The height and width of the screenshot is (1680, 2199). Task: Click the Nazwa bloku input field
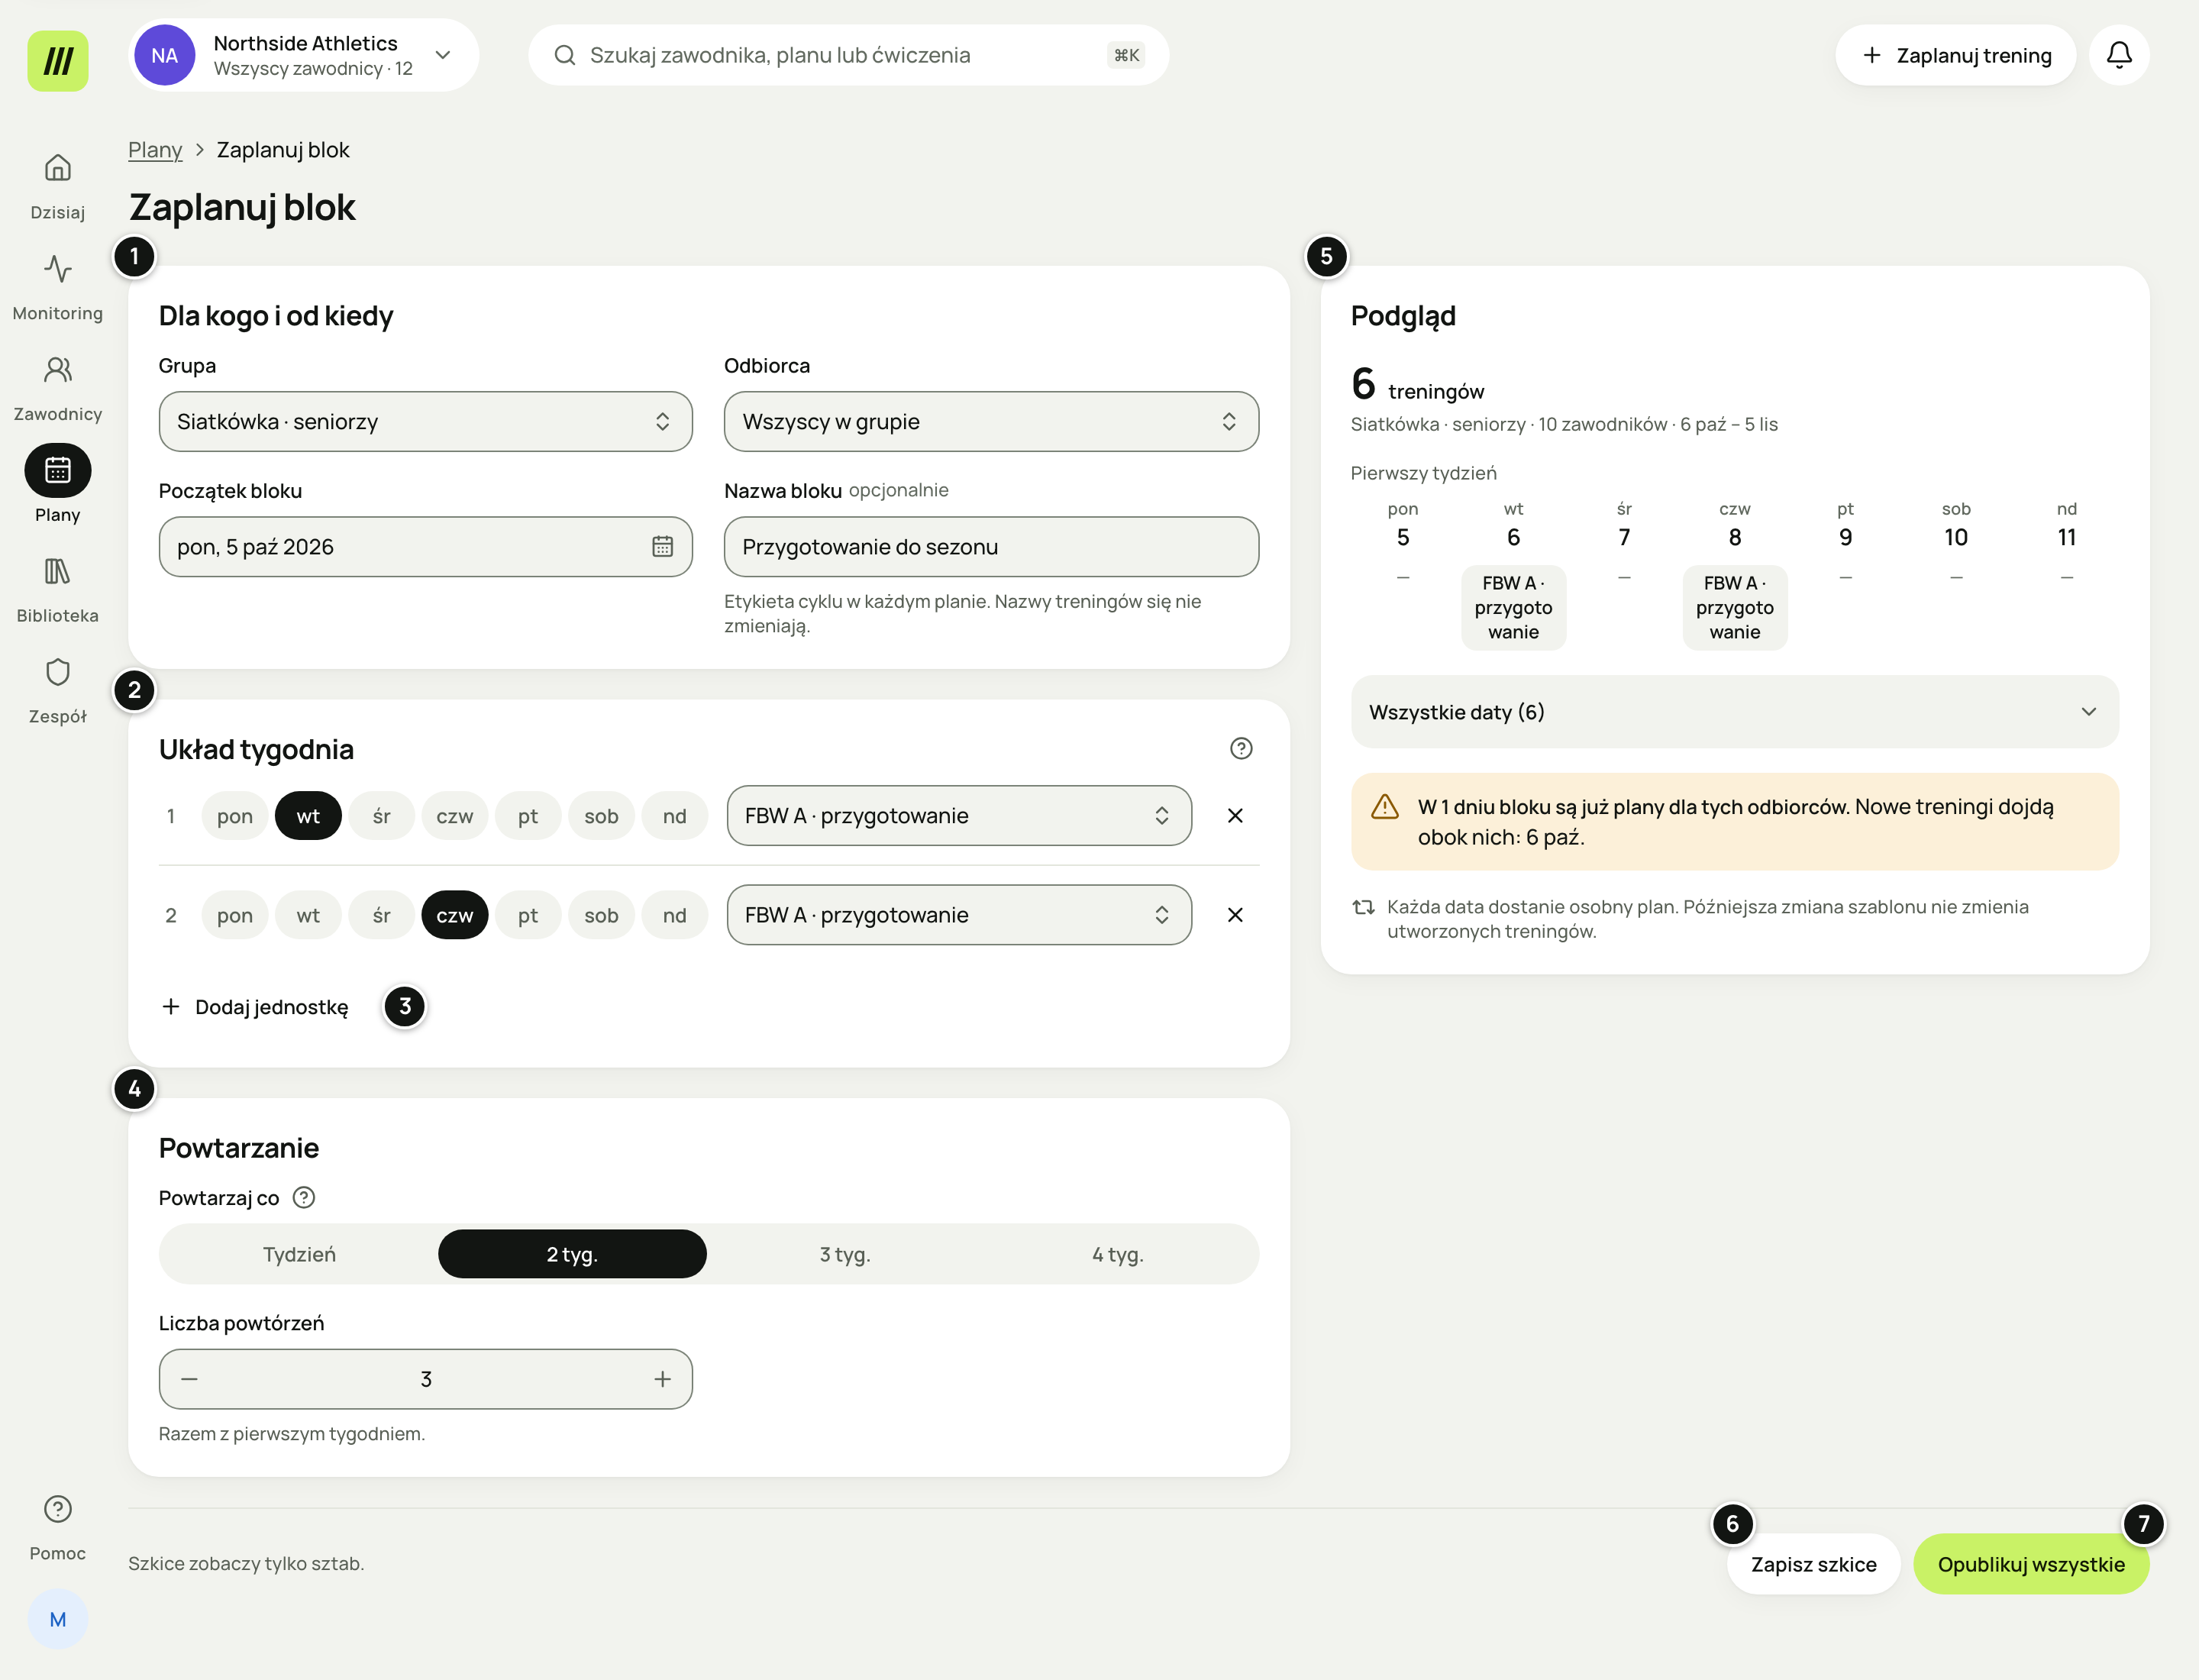pos(991,546)
